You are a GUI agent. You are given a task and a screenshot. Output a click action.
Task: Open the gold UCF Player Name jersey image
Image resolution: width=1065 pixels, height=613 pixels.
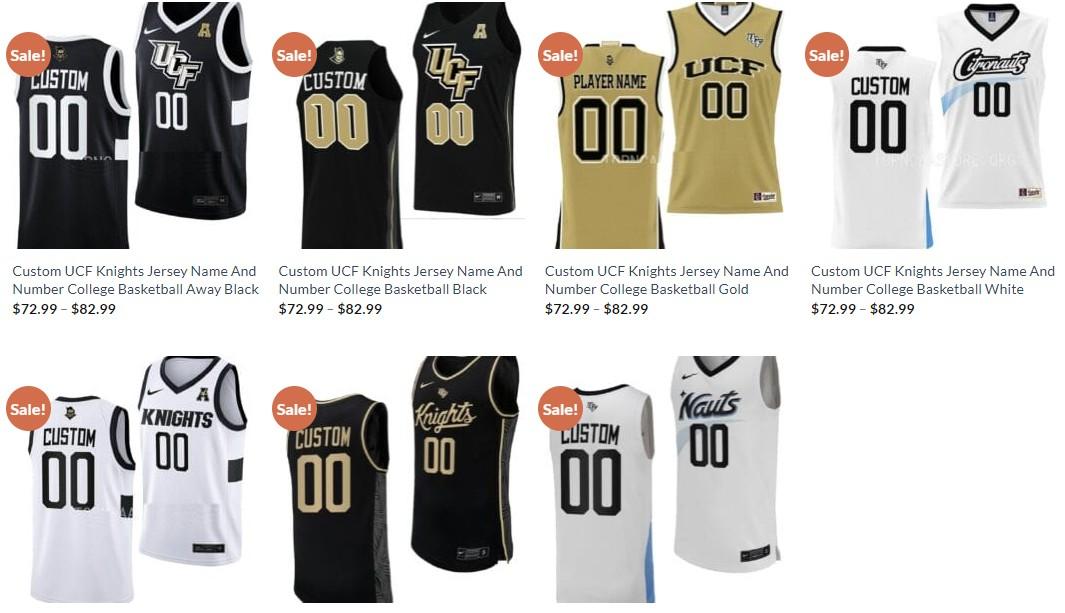(x=666, y=125)
